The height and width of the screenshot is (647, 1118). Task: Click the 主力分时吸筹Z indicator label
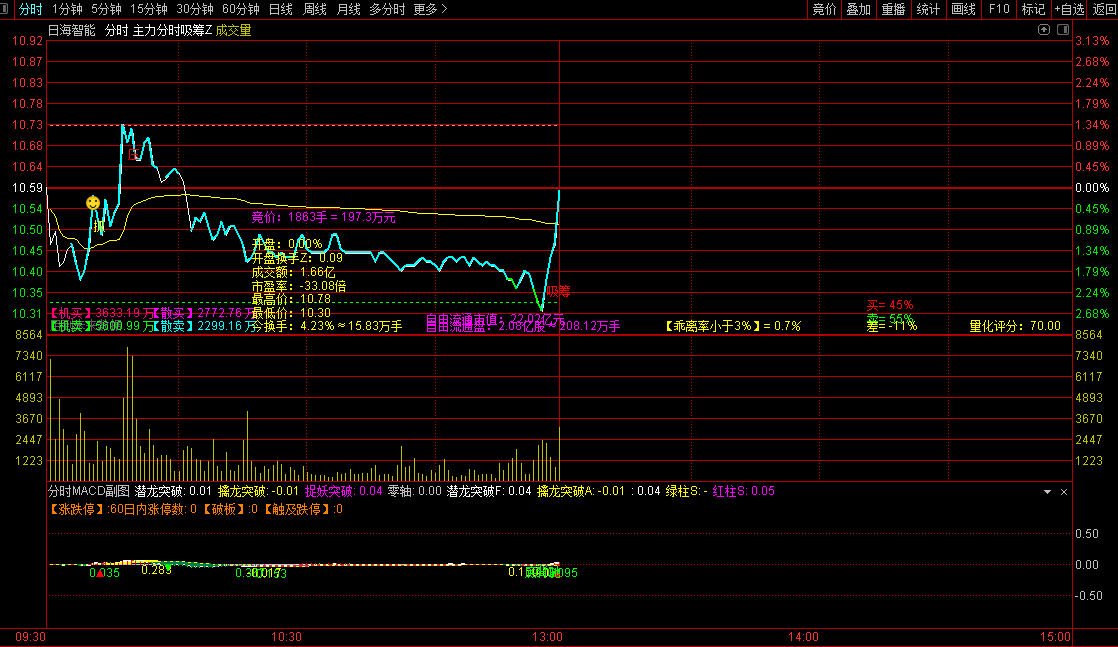[173, 30]
